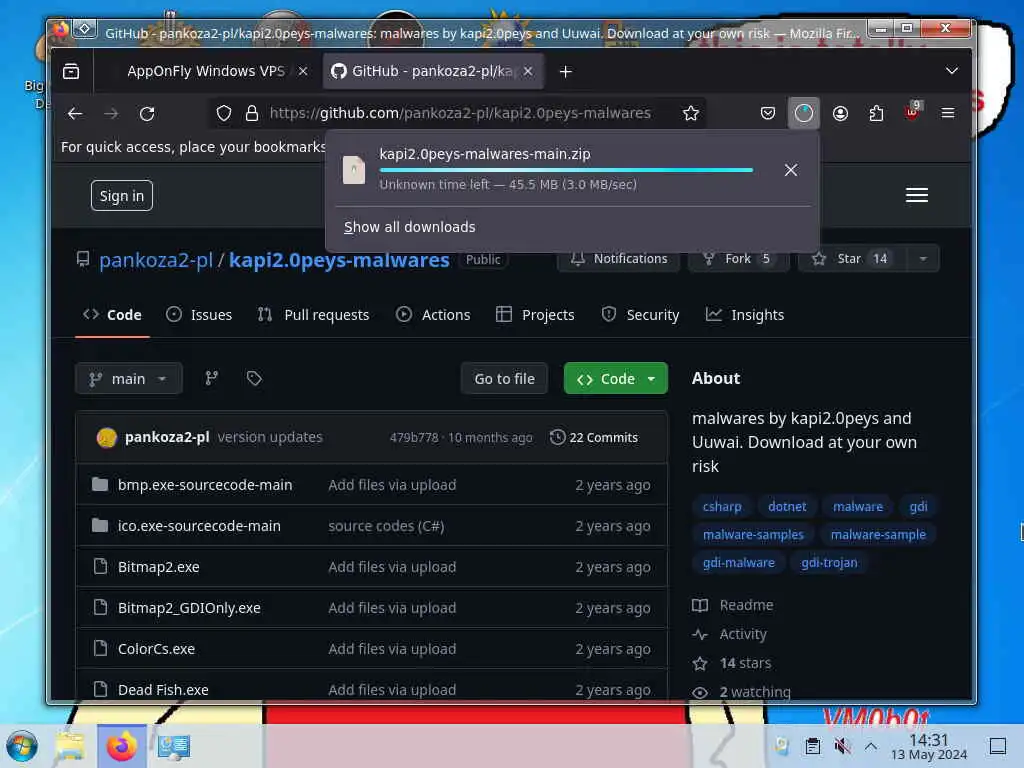Expand hidden system tray icons chevron
The width and height of the screenshot is (1024, 768).
tap(871, 746)
